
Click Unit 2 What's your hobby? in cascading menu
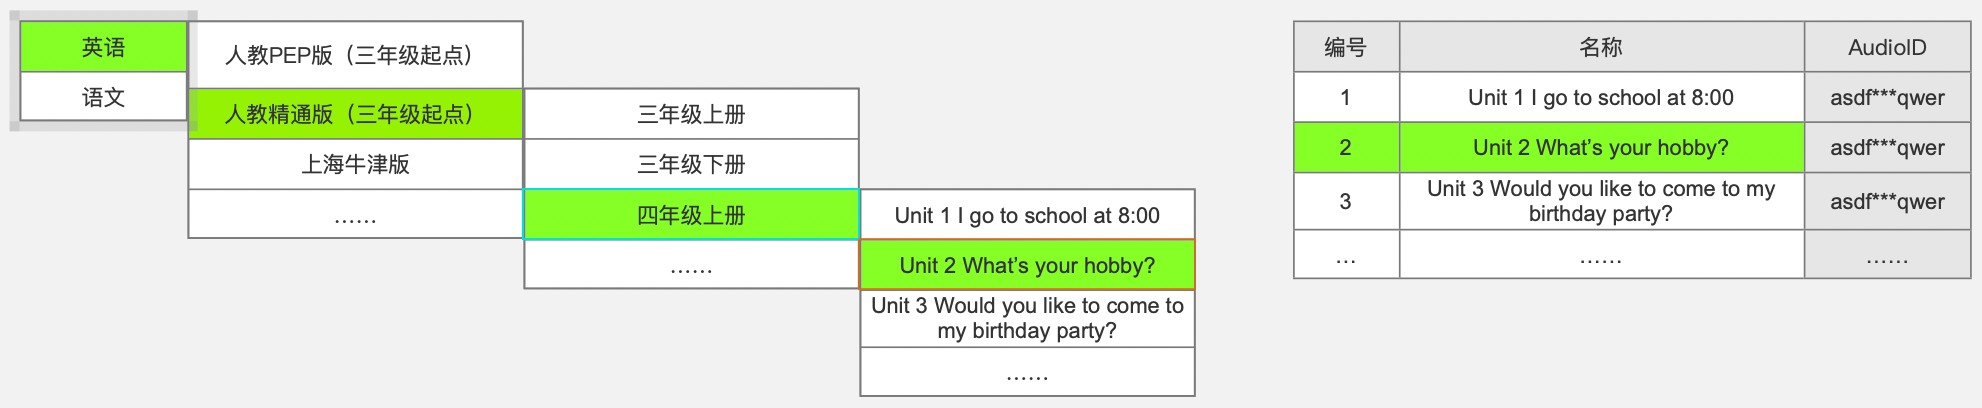click(x=1027, y=265)
